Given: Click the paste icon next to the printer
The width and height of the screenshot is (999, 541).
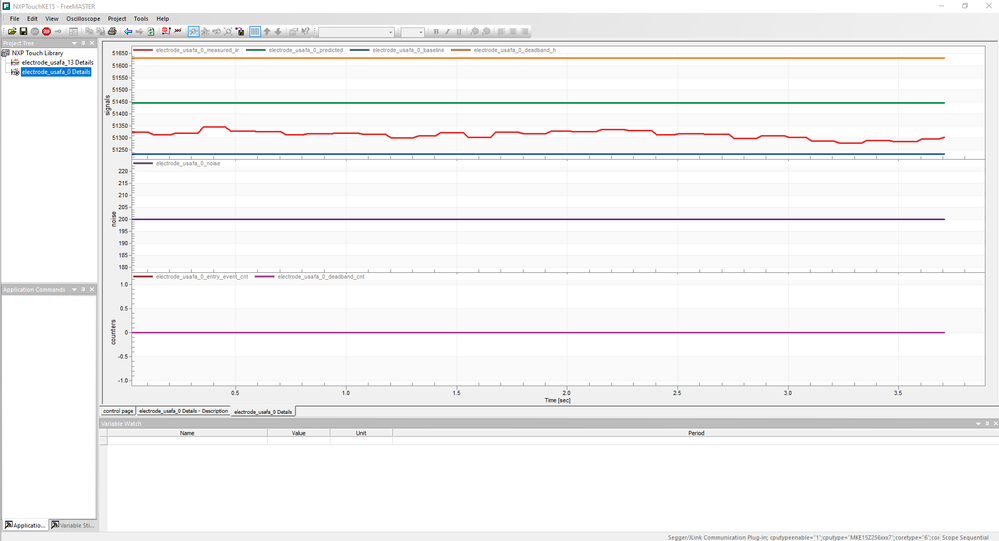Looking at the screenshot, I should pyautogui.click(x=101, y=31).
